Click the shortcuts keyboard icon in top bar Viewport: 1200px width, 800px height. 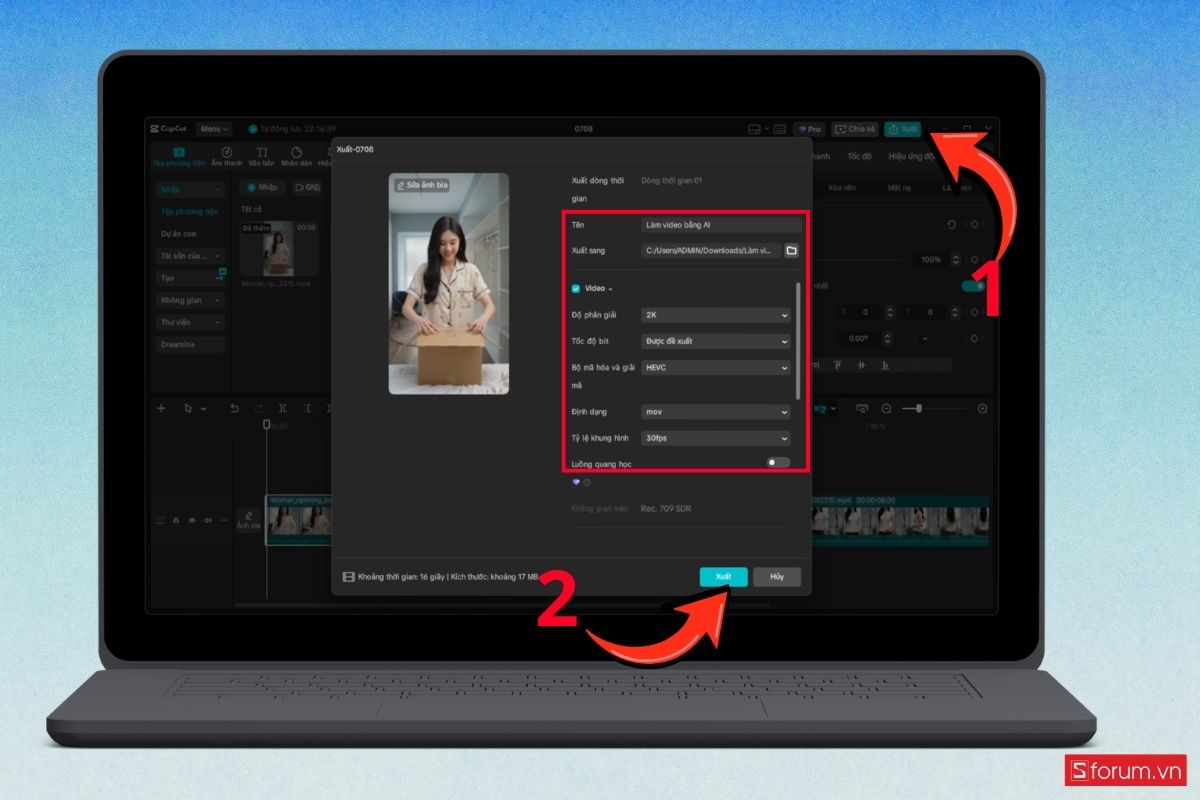(780, 129)
